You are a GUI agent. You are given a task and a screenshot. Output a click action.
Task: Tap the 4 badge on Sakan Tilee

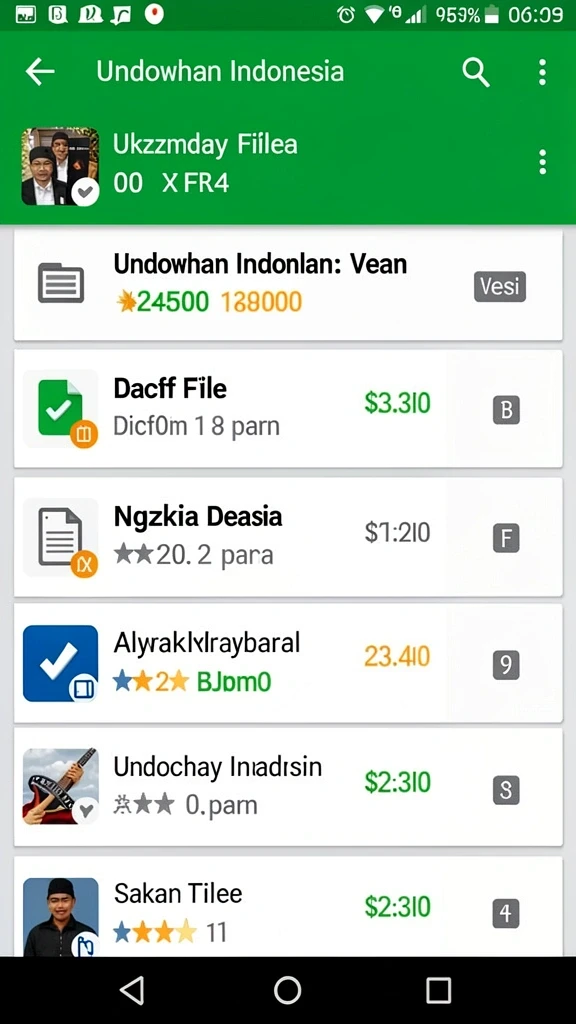point(506,913)
